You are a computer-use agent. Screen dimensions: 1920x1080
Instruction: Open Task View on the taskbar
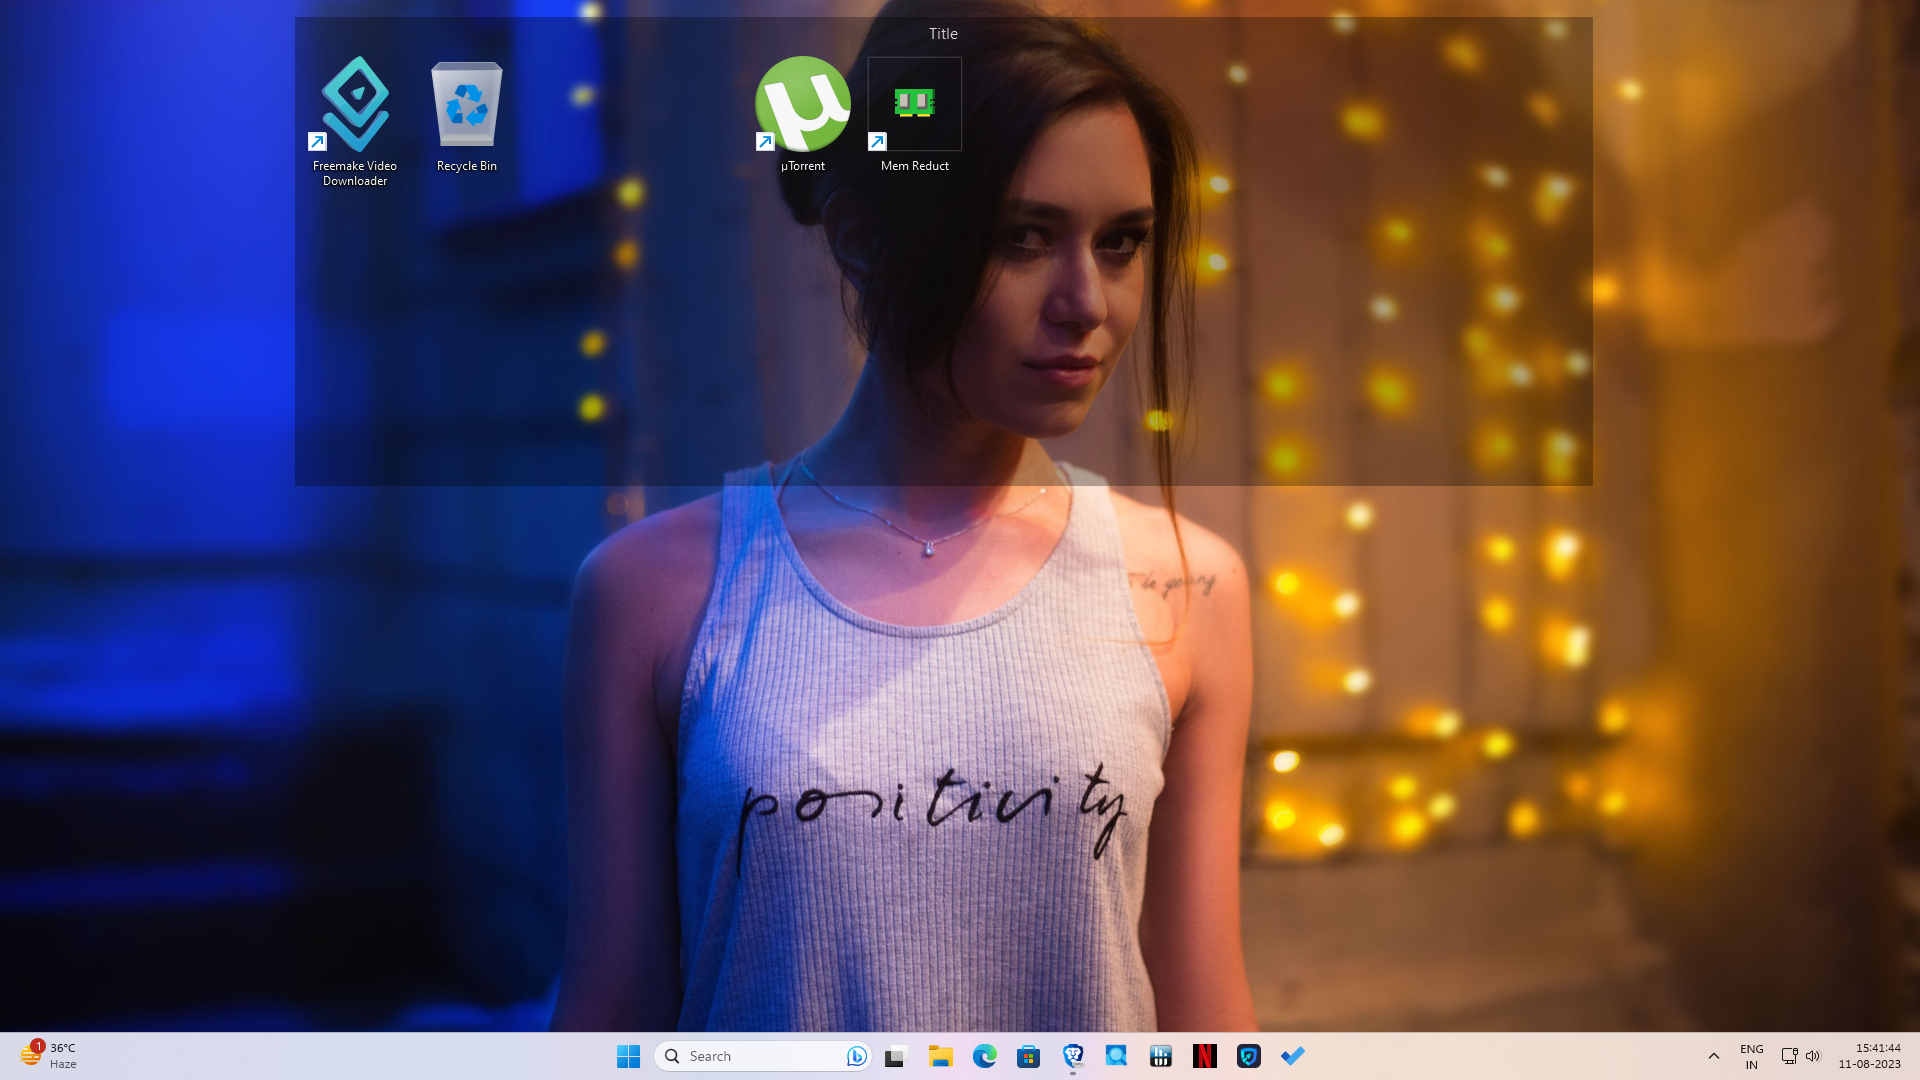point(896,1056)
